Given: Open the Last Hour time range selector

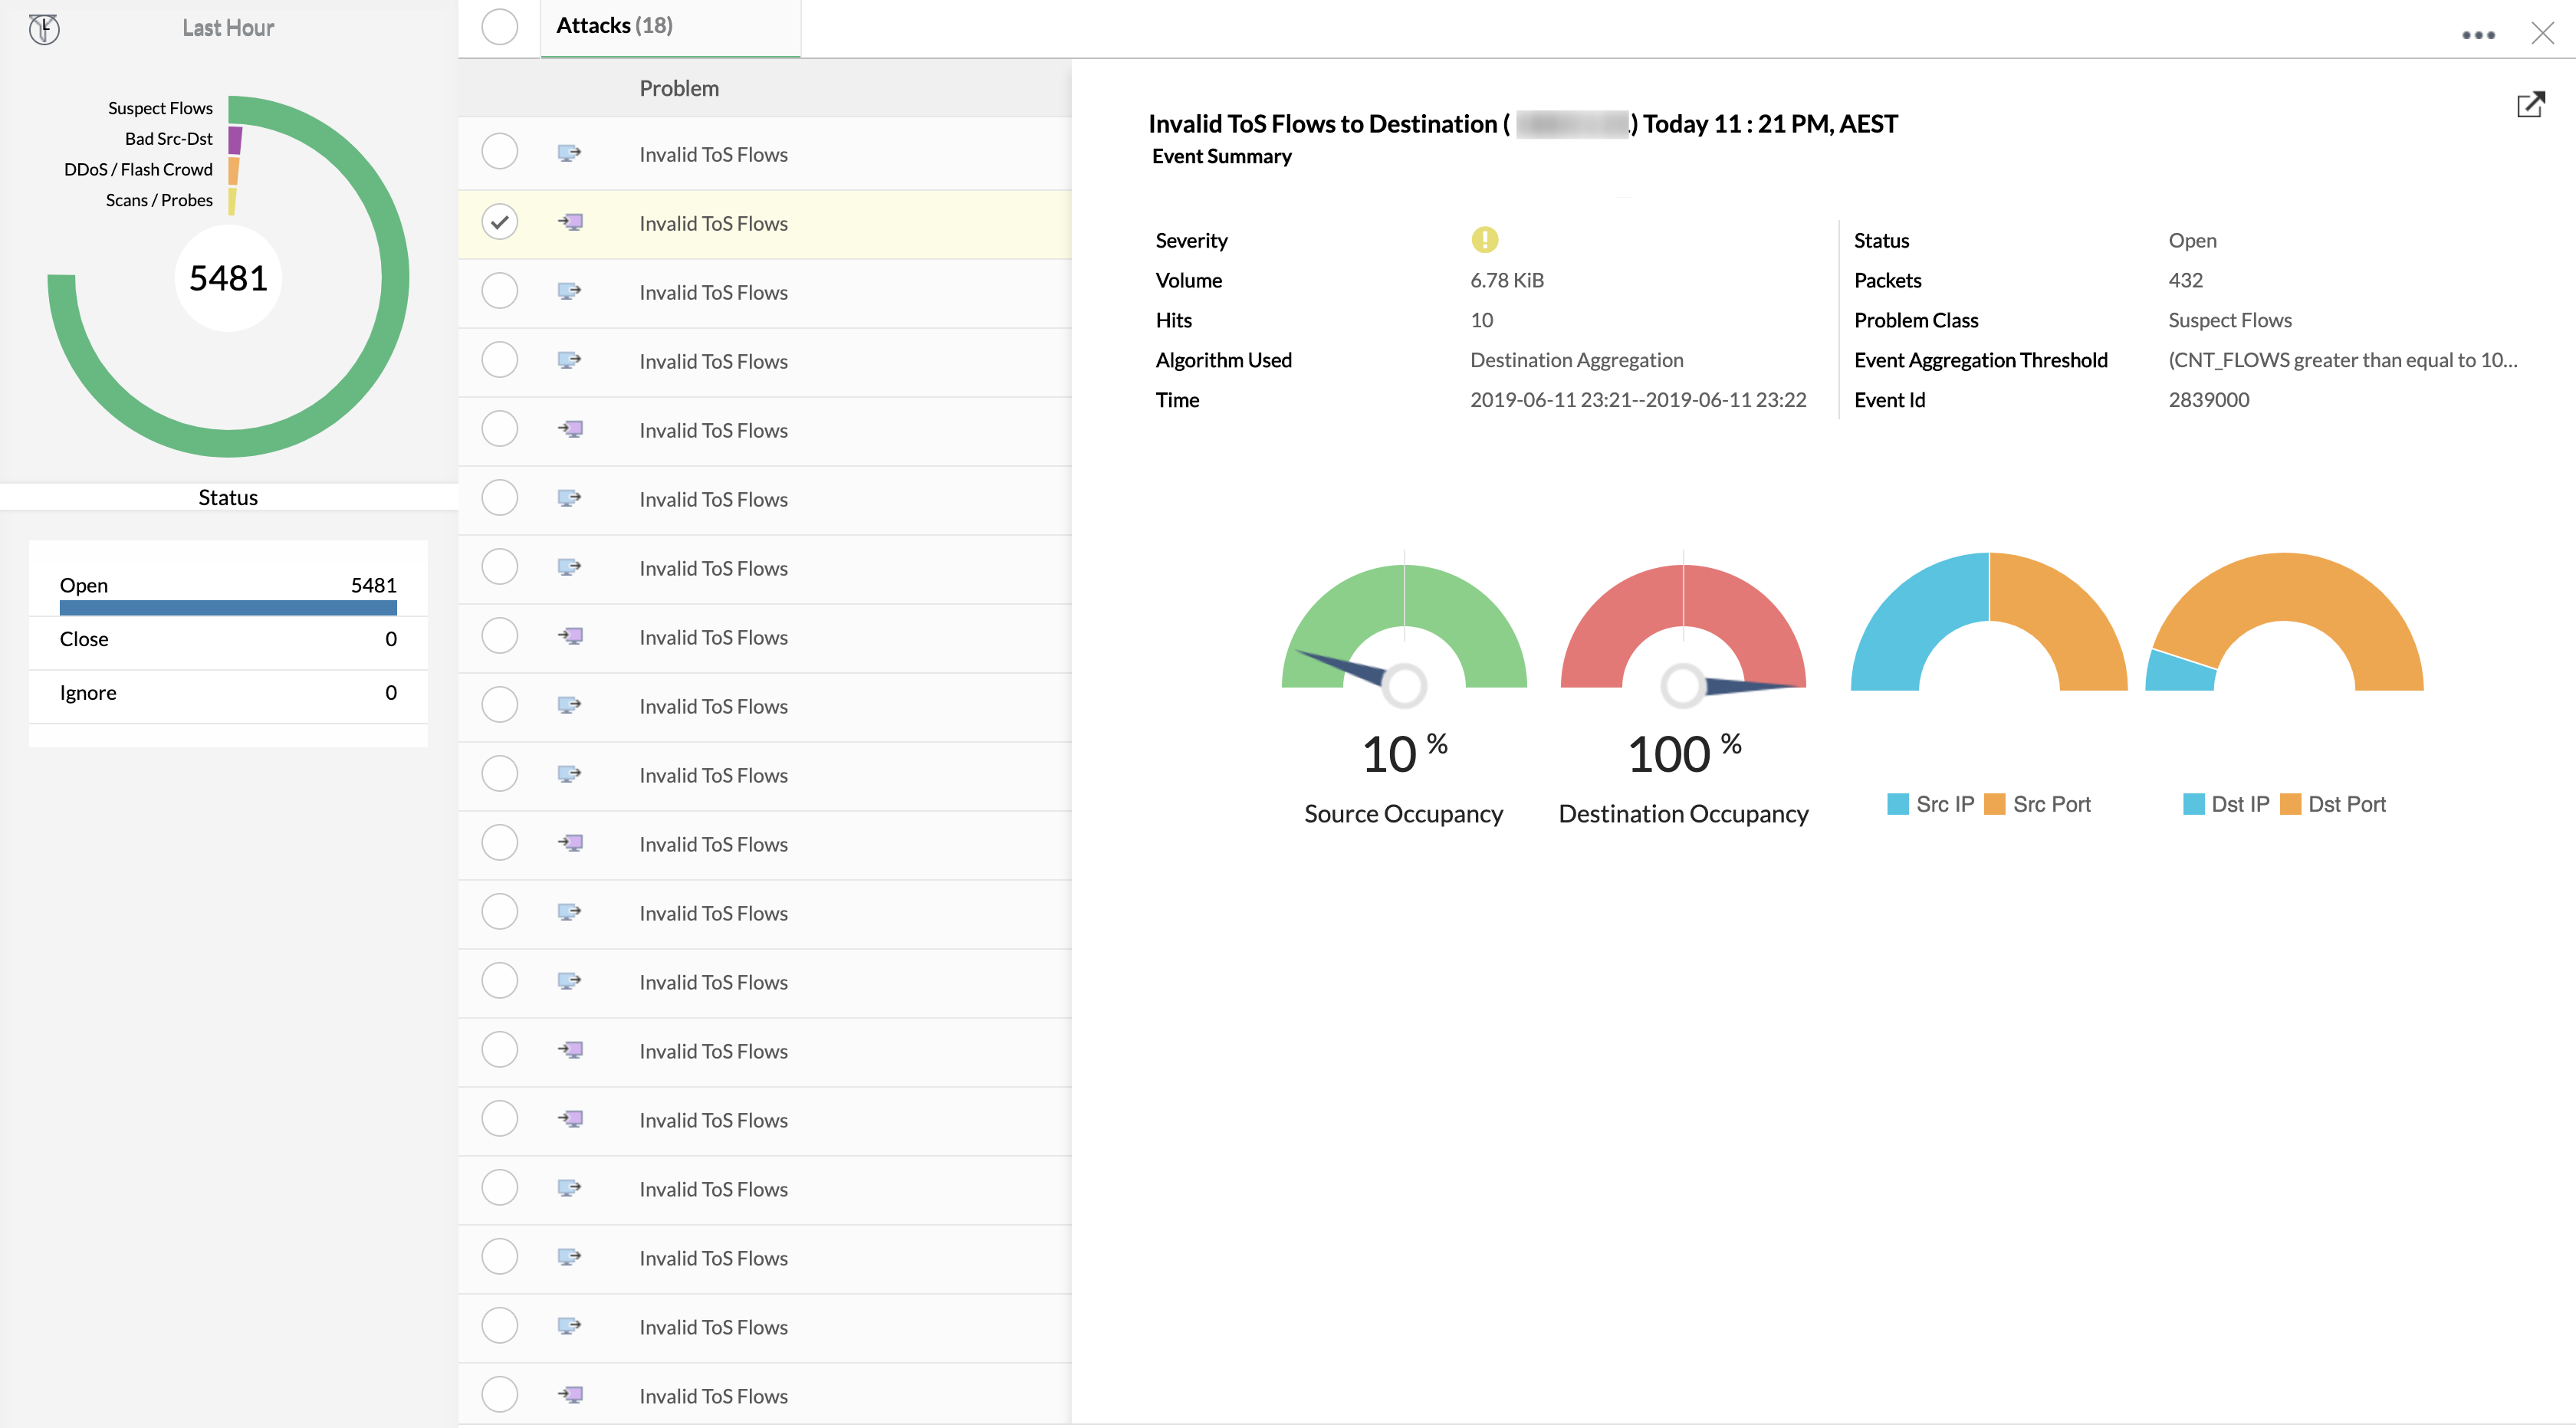Looking at the screenshot, I should pyautogui.click(x=228, y=28).
